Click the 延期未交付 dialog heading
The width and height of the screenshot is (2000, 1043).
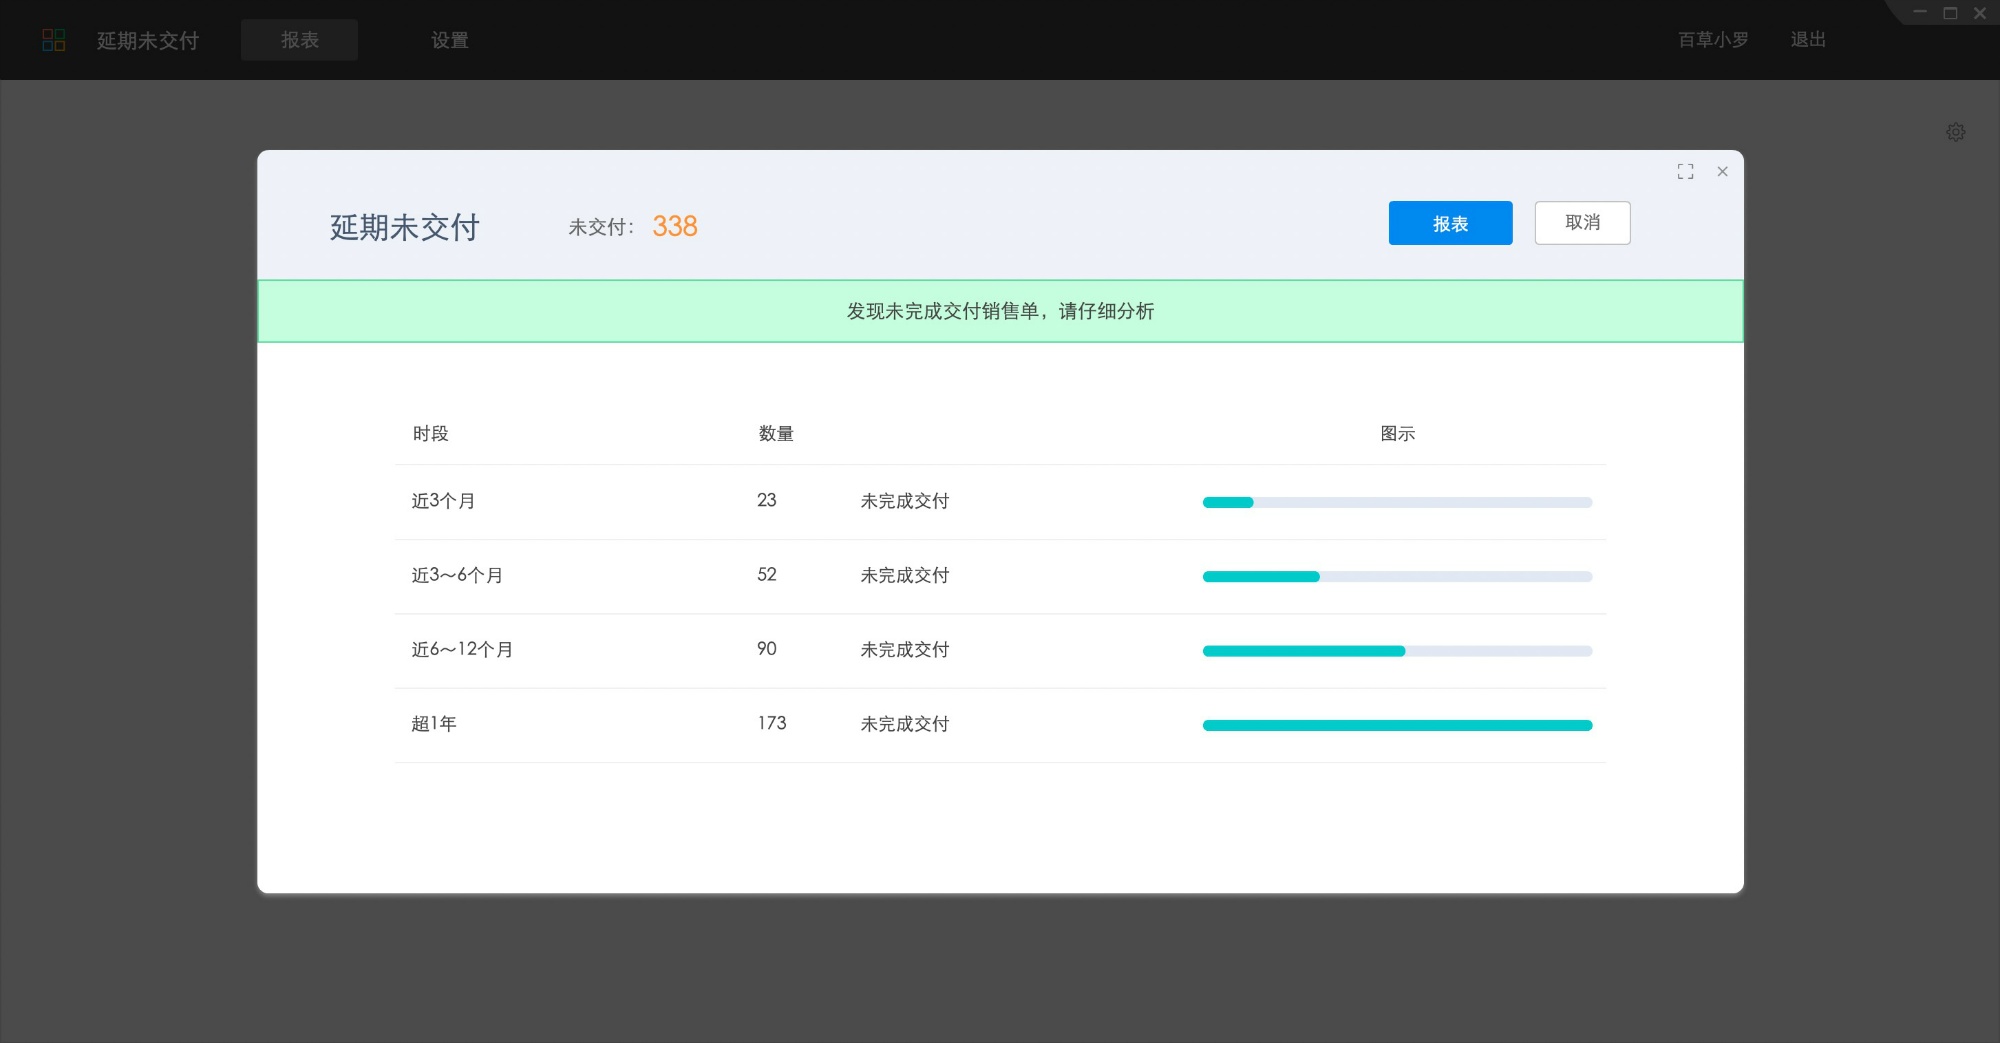pos(405,227)
